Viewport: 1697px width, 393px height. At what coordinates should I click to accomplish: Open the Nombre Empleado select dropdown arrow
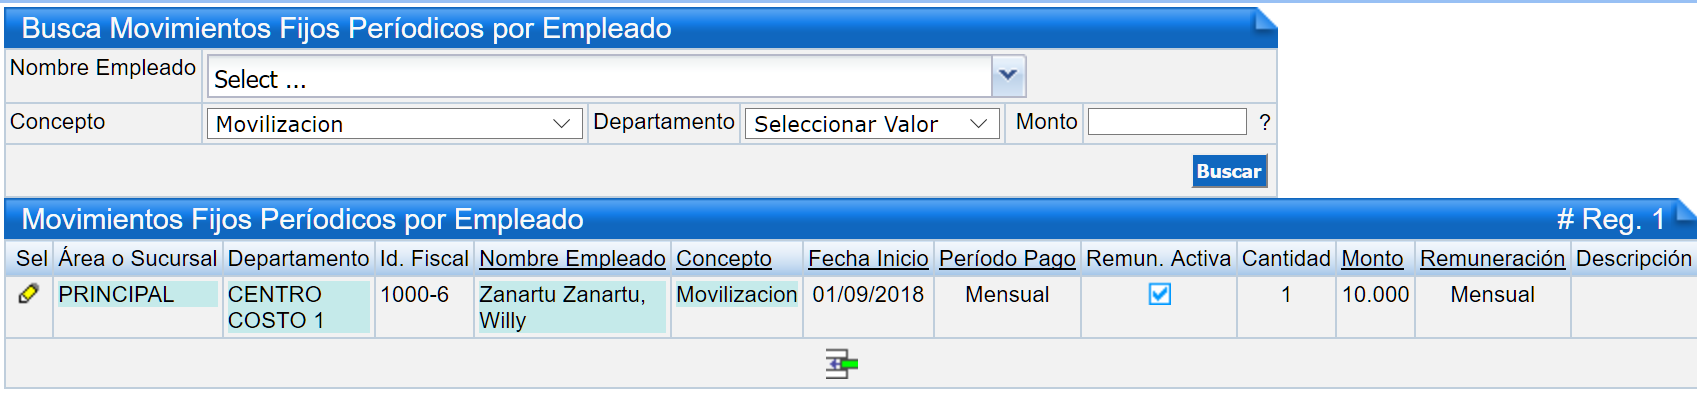[1008, 76]
